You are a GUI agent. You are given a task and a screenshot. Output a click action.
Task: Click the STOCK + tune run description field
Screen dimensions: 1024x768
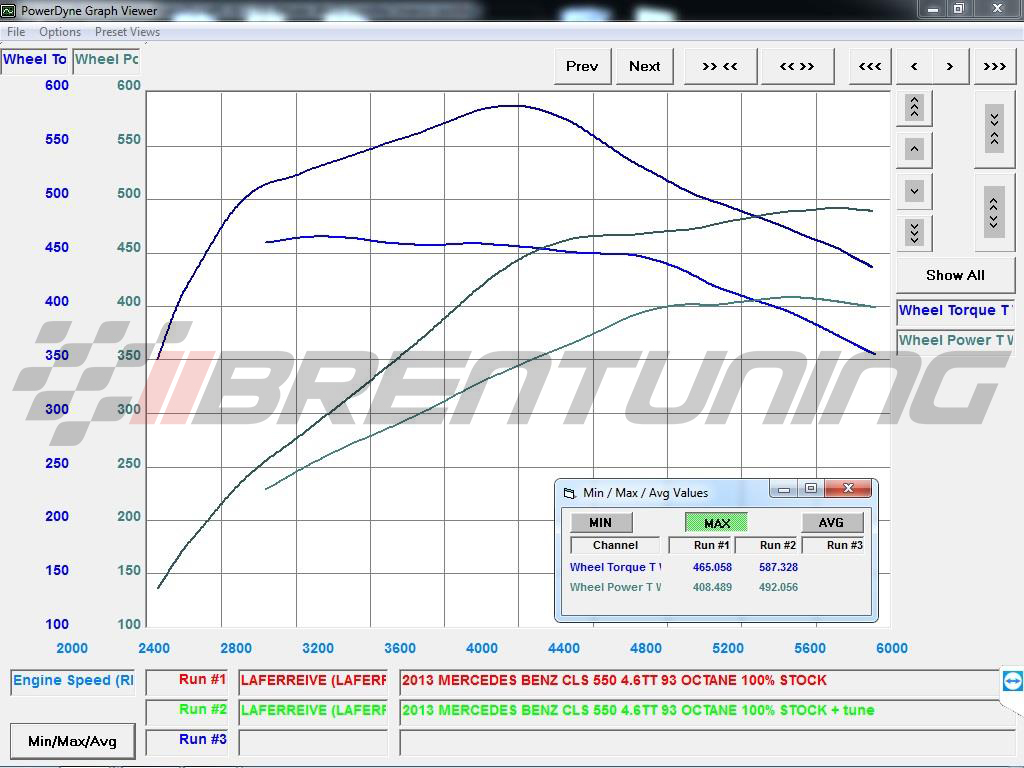pyautogui.click(x=699, y=711)
